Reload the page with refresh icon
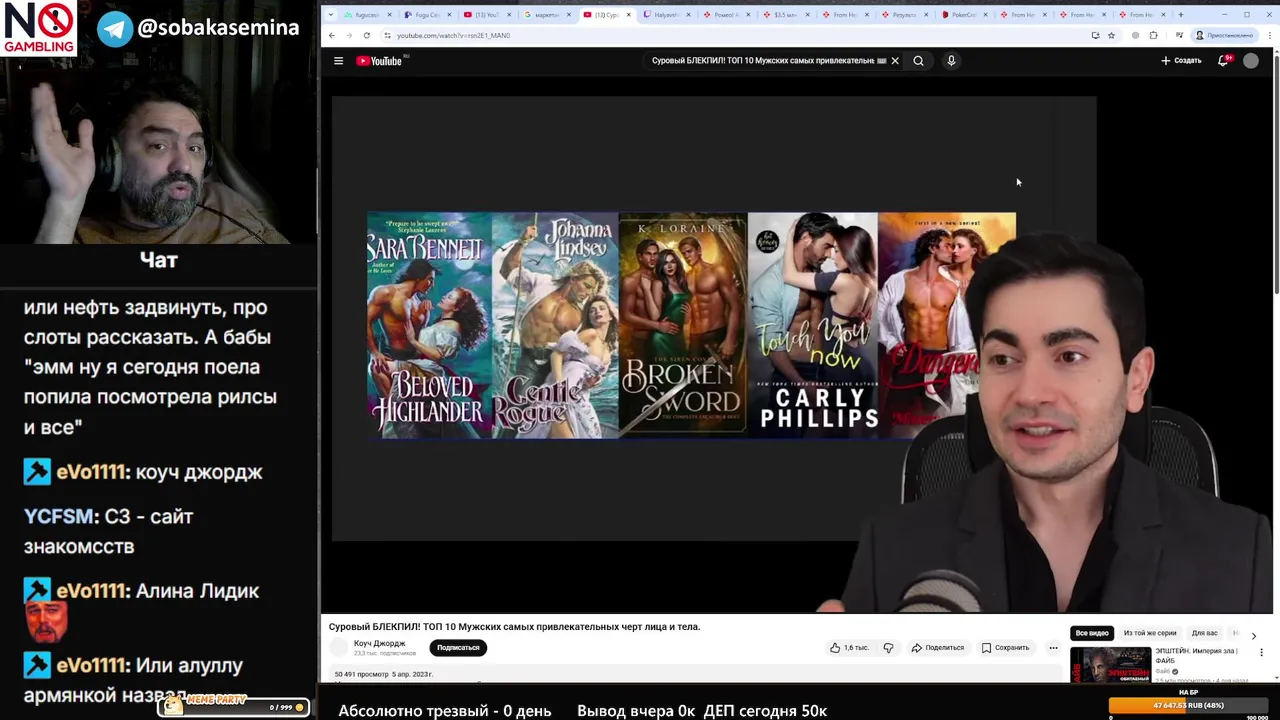 point(367,35)
